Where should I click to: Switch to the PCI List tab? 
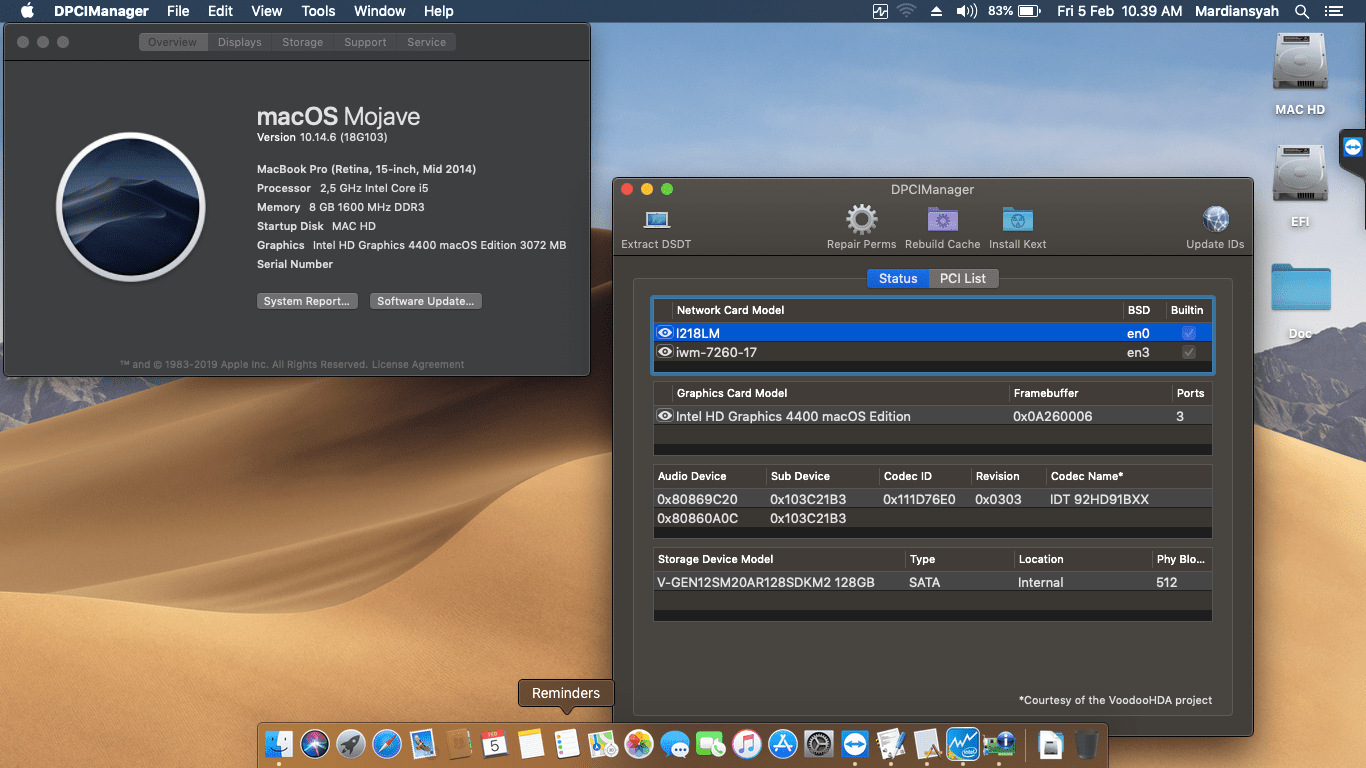[963, 278]
